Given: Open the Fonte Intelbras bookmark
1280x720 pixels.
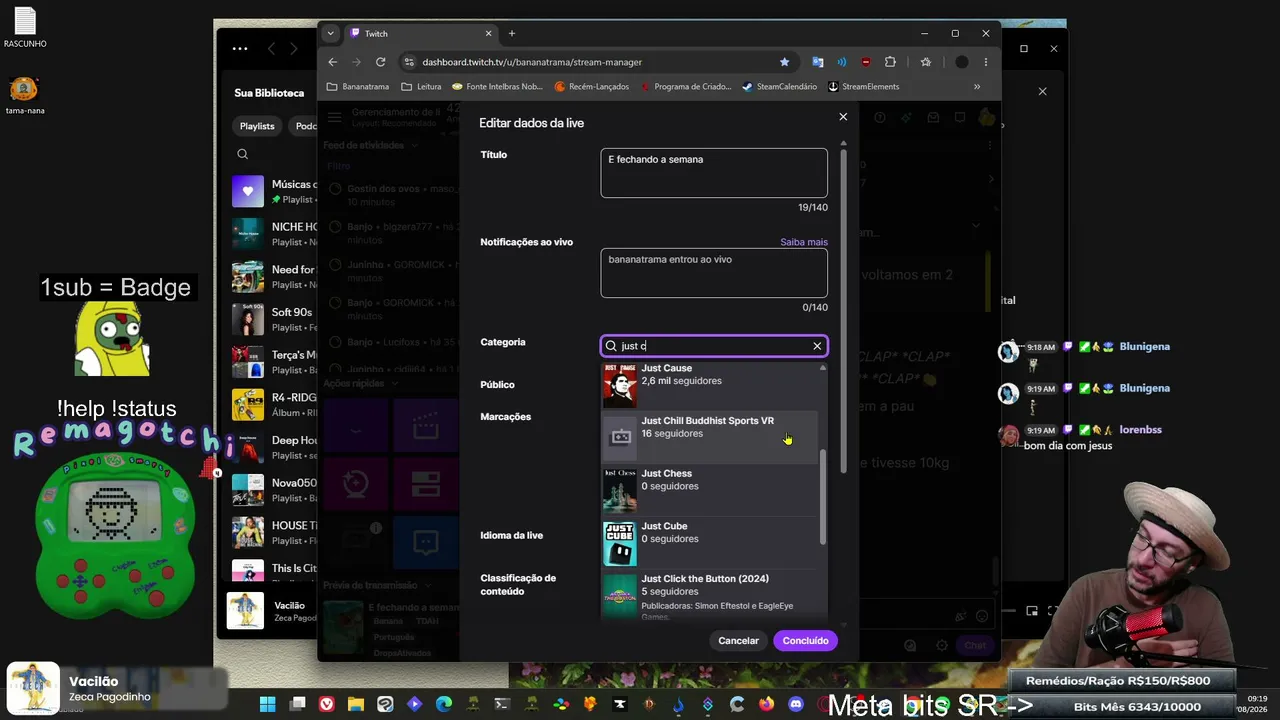Looking at the screenshot, I should (497, 87).
